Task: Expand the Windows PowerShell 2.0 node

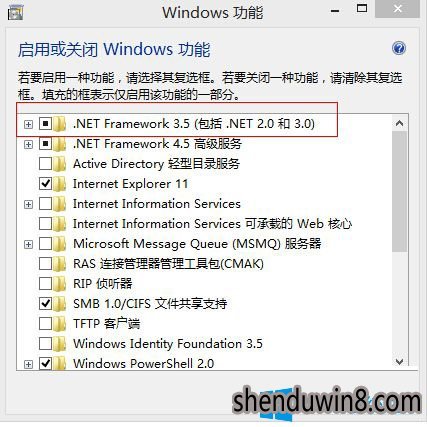Action: coord(28,364)
